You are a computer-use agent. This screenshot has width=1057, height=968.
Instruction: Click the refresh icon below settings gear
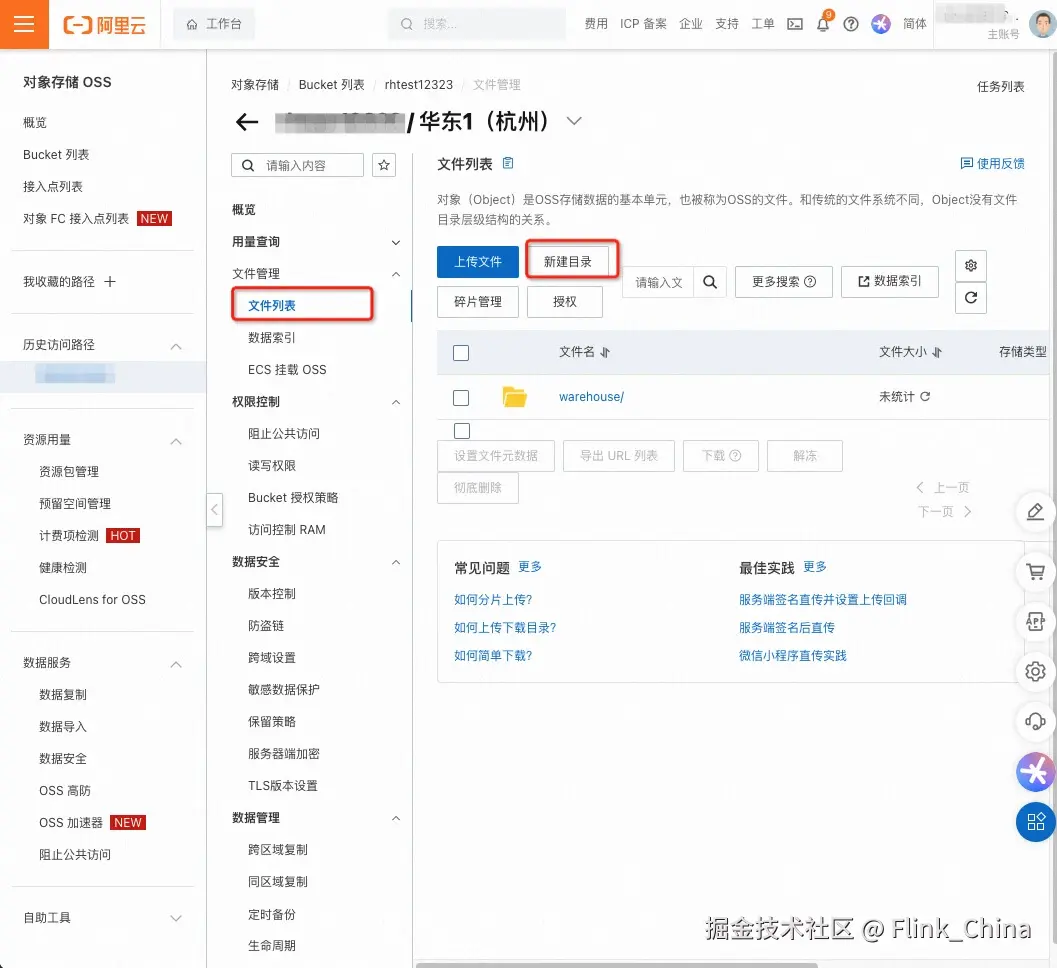[x=971, y=298]
